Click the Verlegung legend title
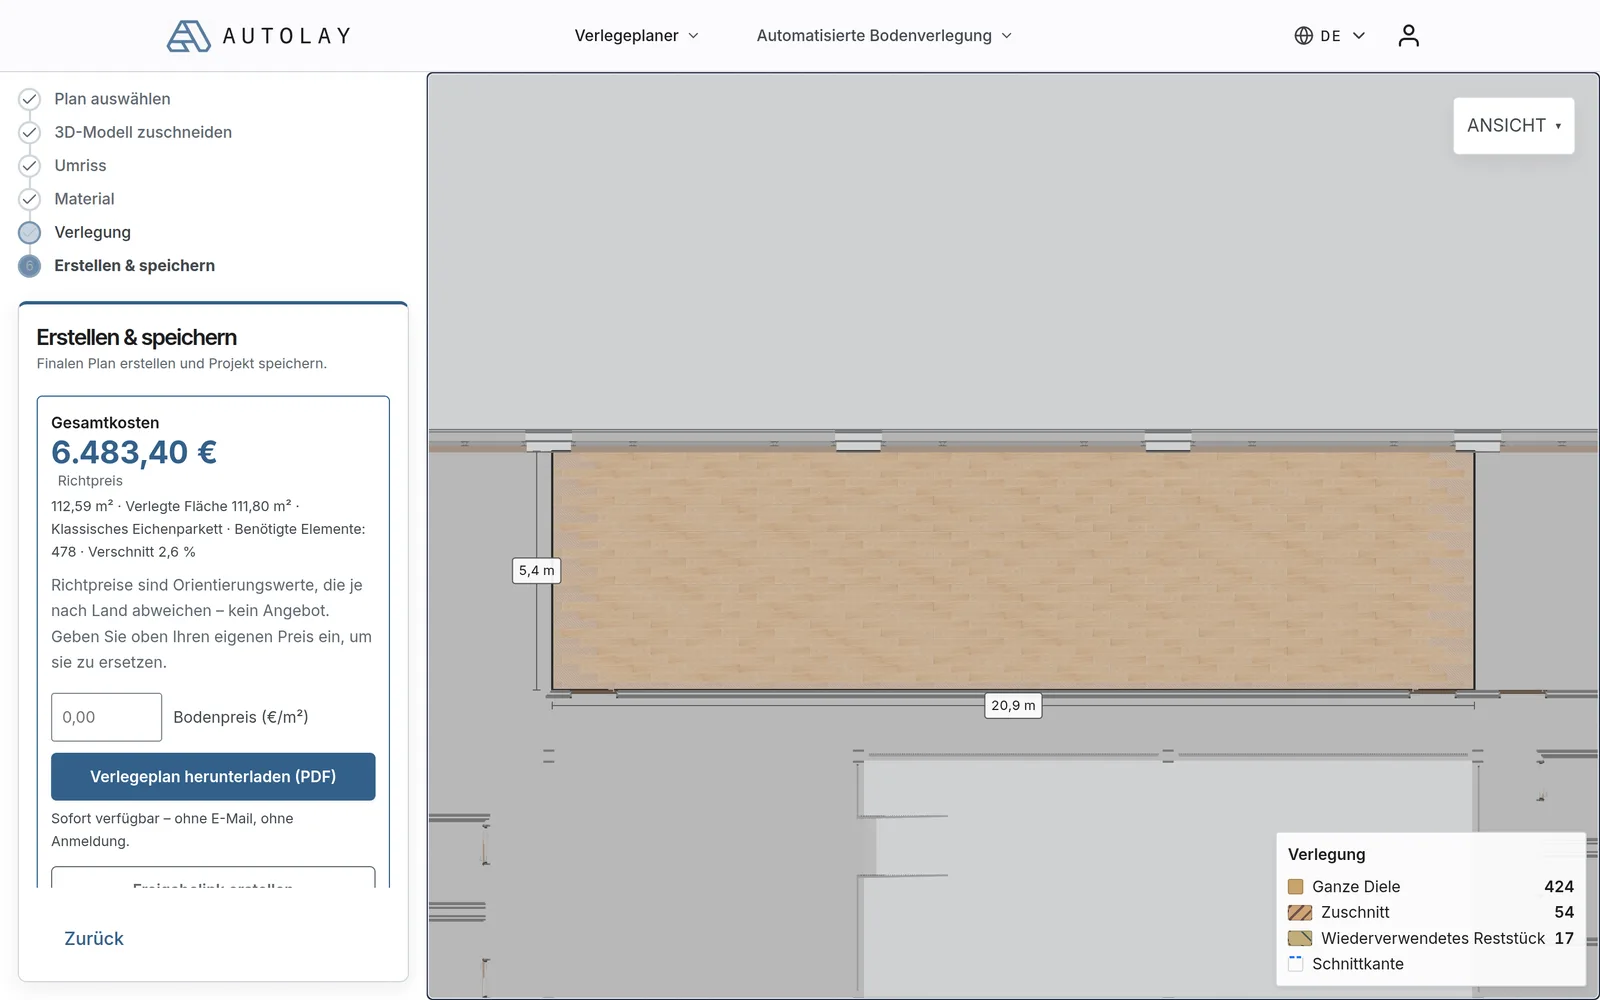 [1326, 855]
